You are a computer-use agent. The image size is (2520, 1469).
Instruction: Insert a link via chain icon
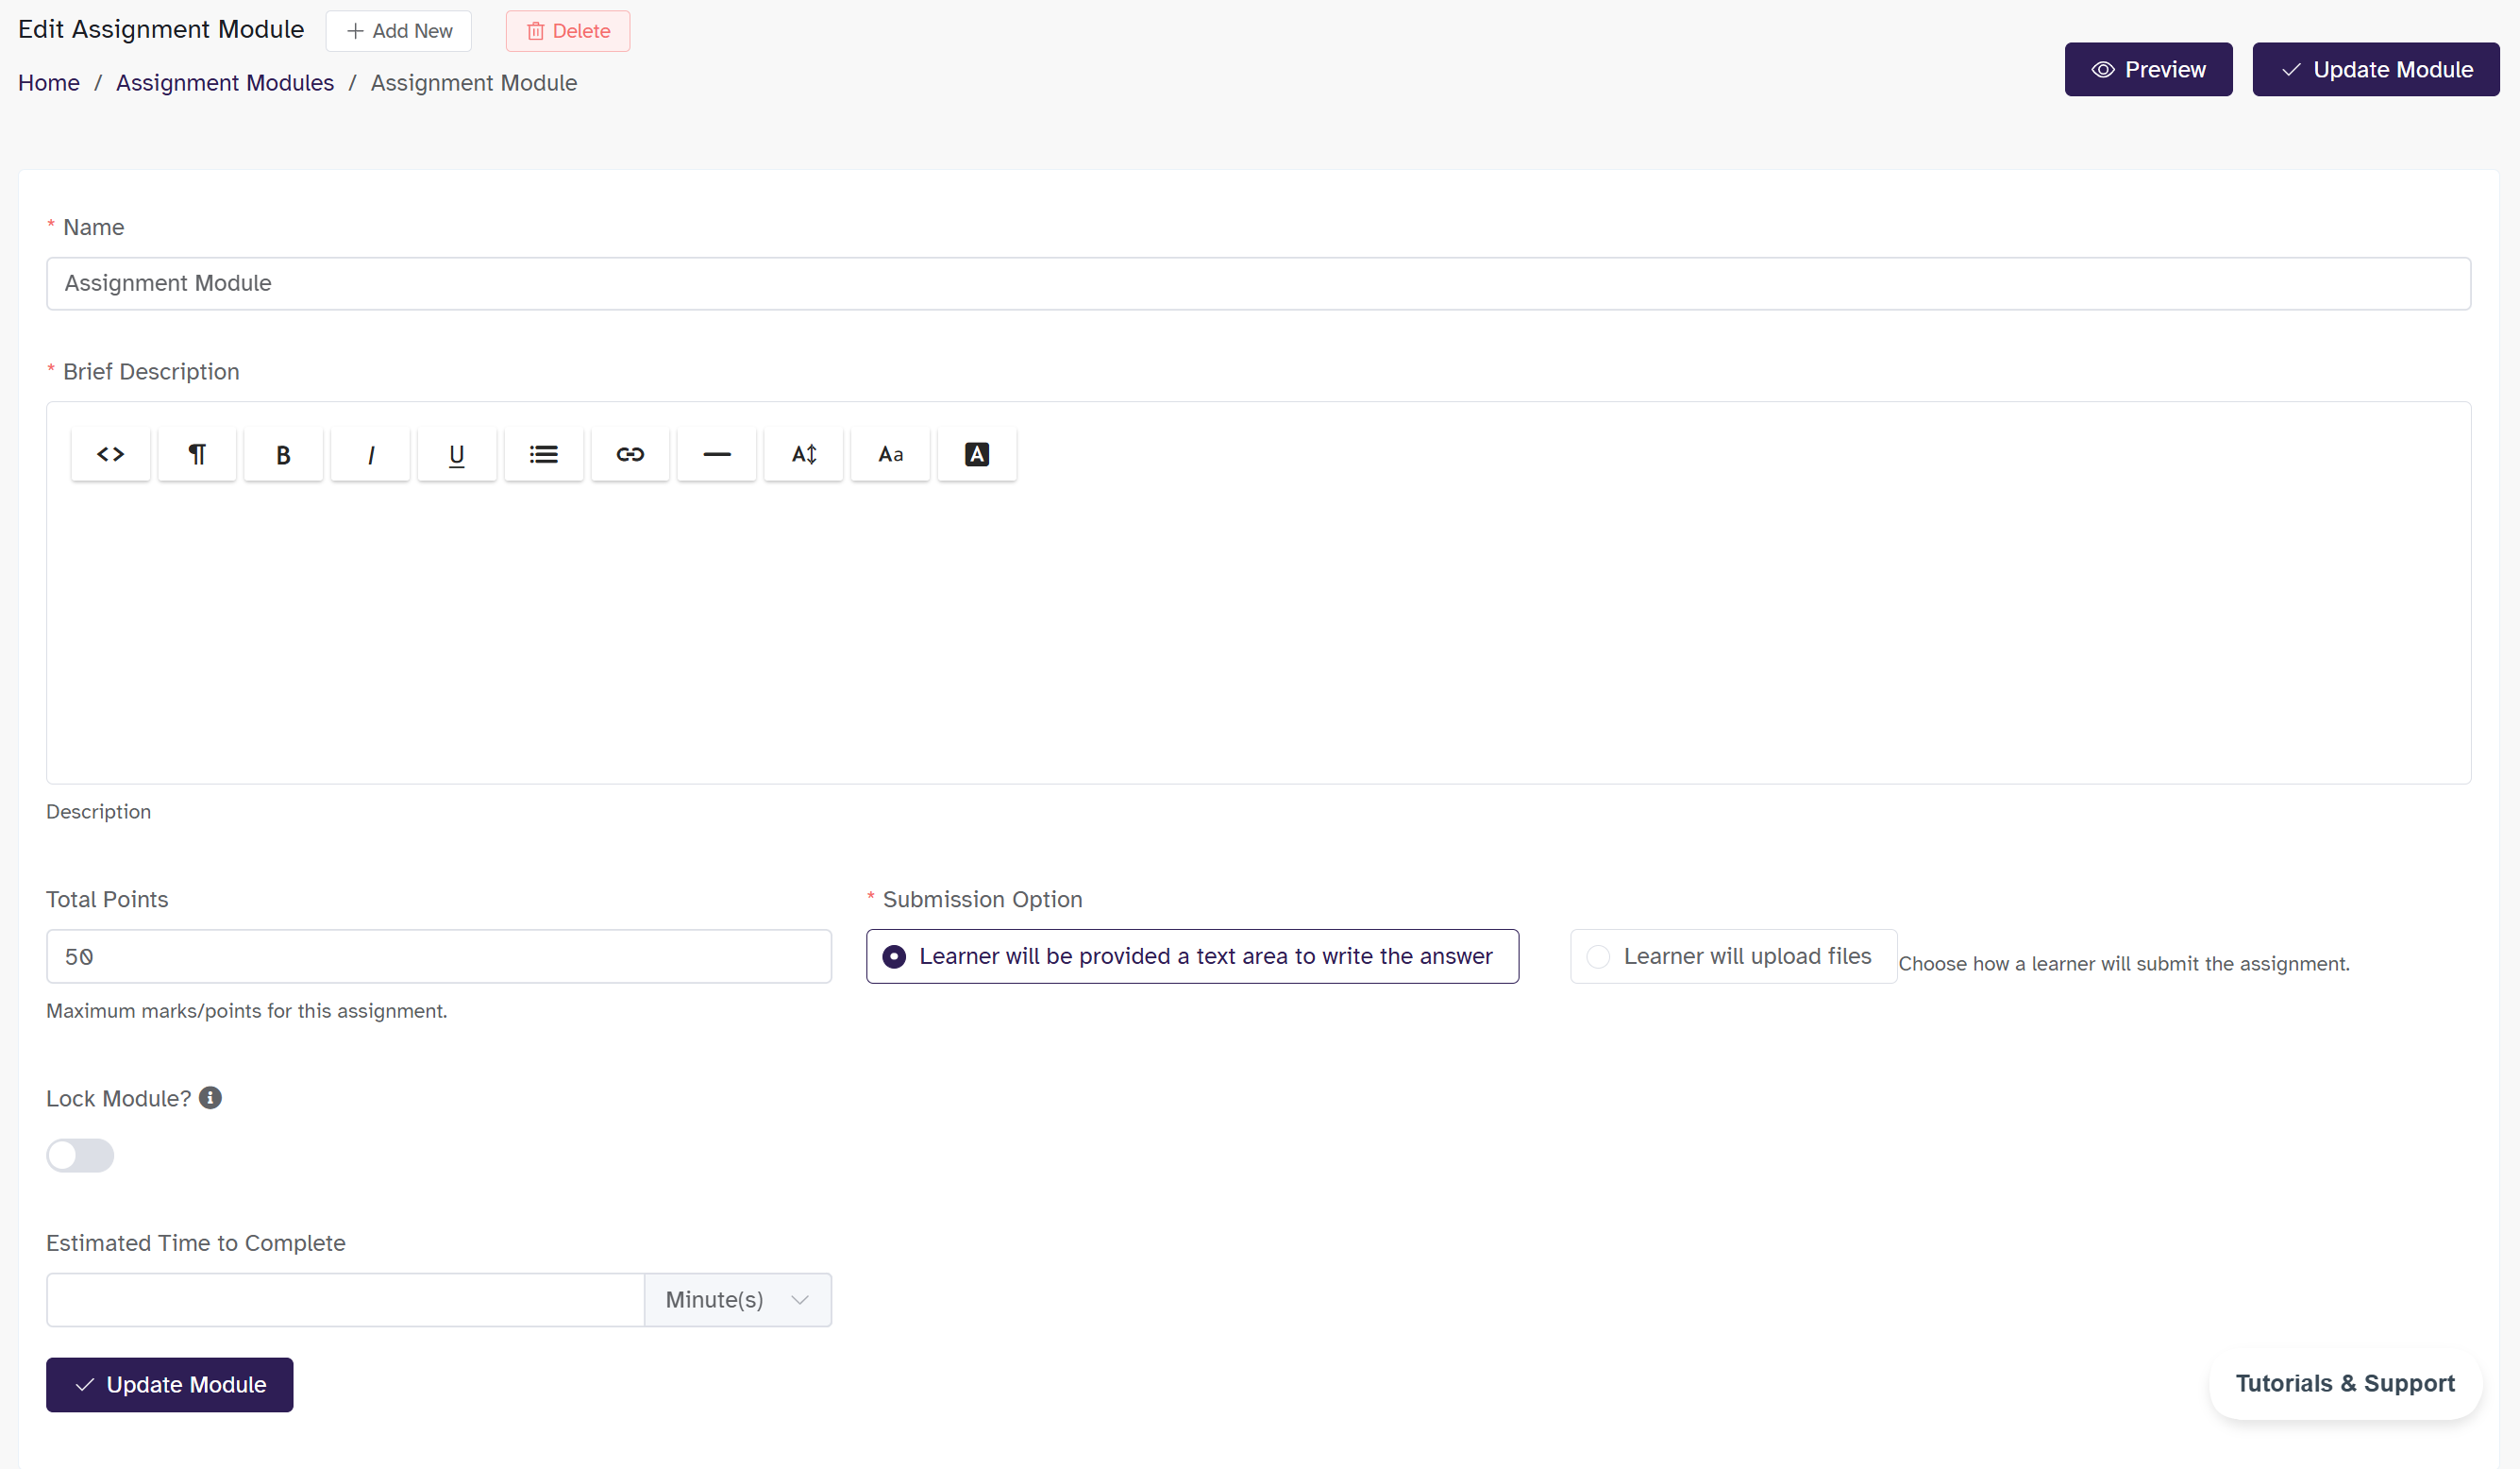coord(630,455)
